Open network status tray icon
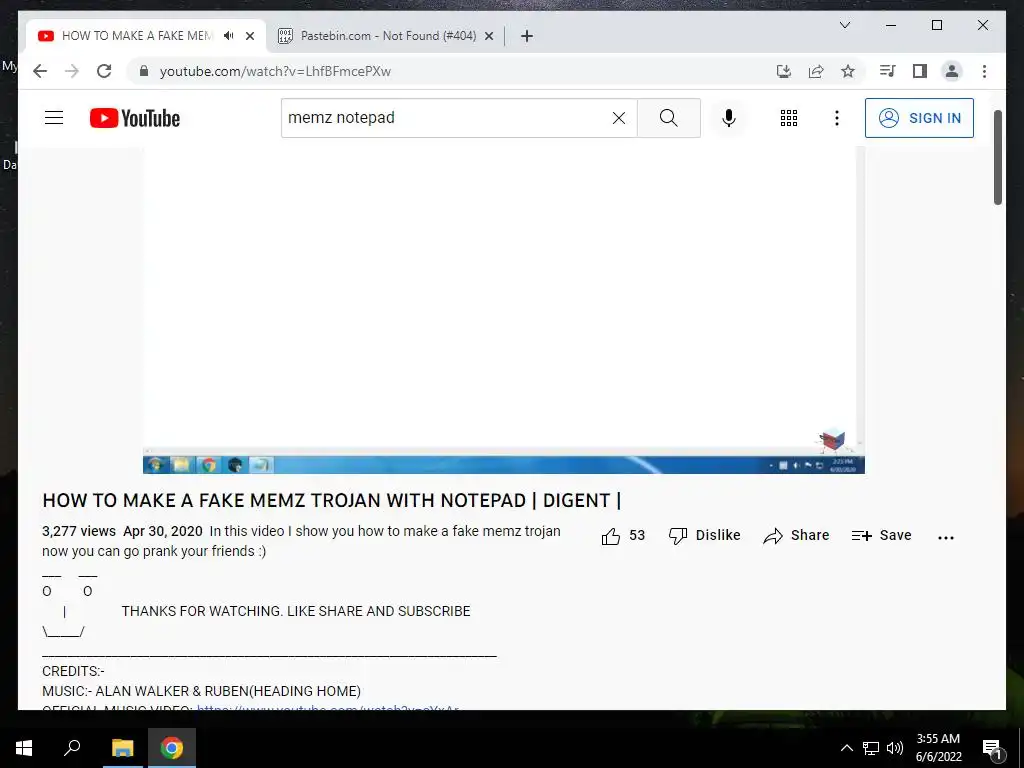1024x768 pixels. coord(871,748)
